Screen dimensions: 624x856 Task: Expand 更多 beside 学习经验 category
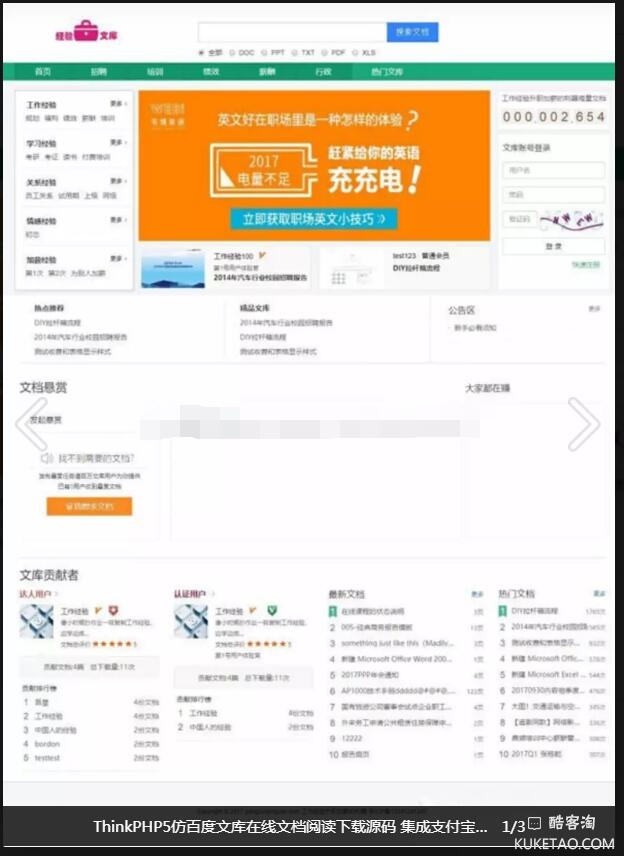(118, 142)
